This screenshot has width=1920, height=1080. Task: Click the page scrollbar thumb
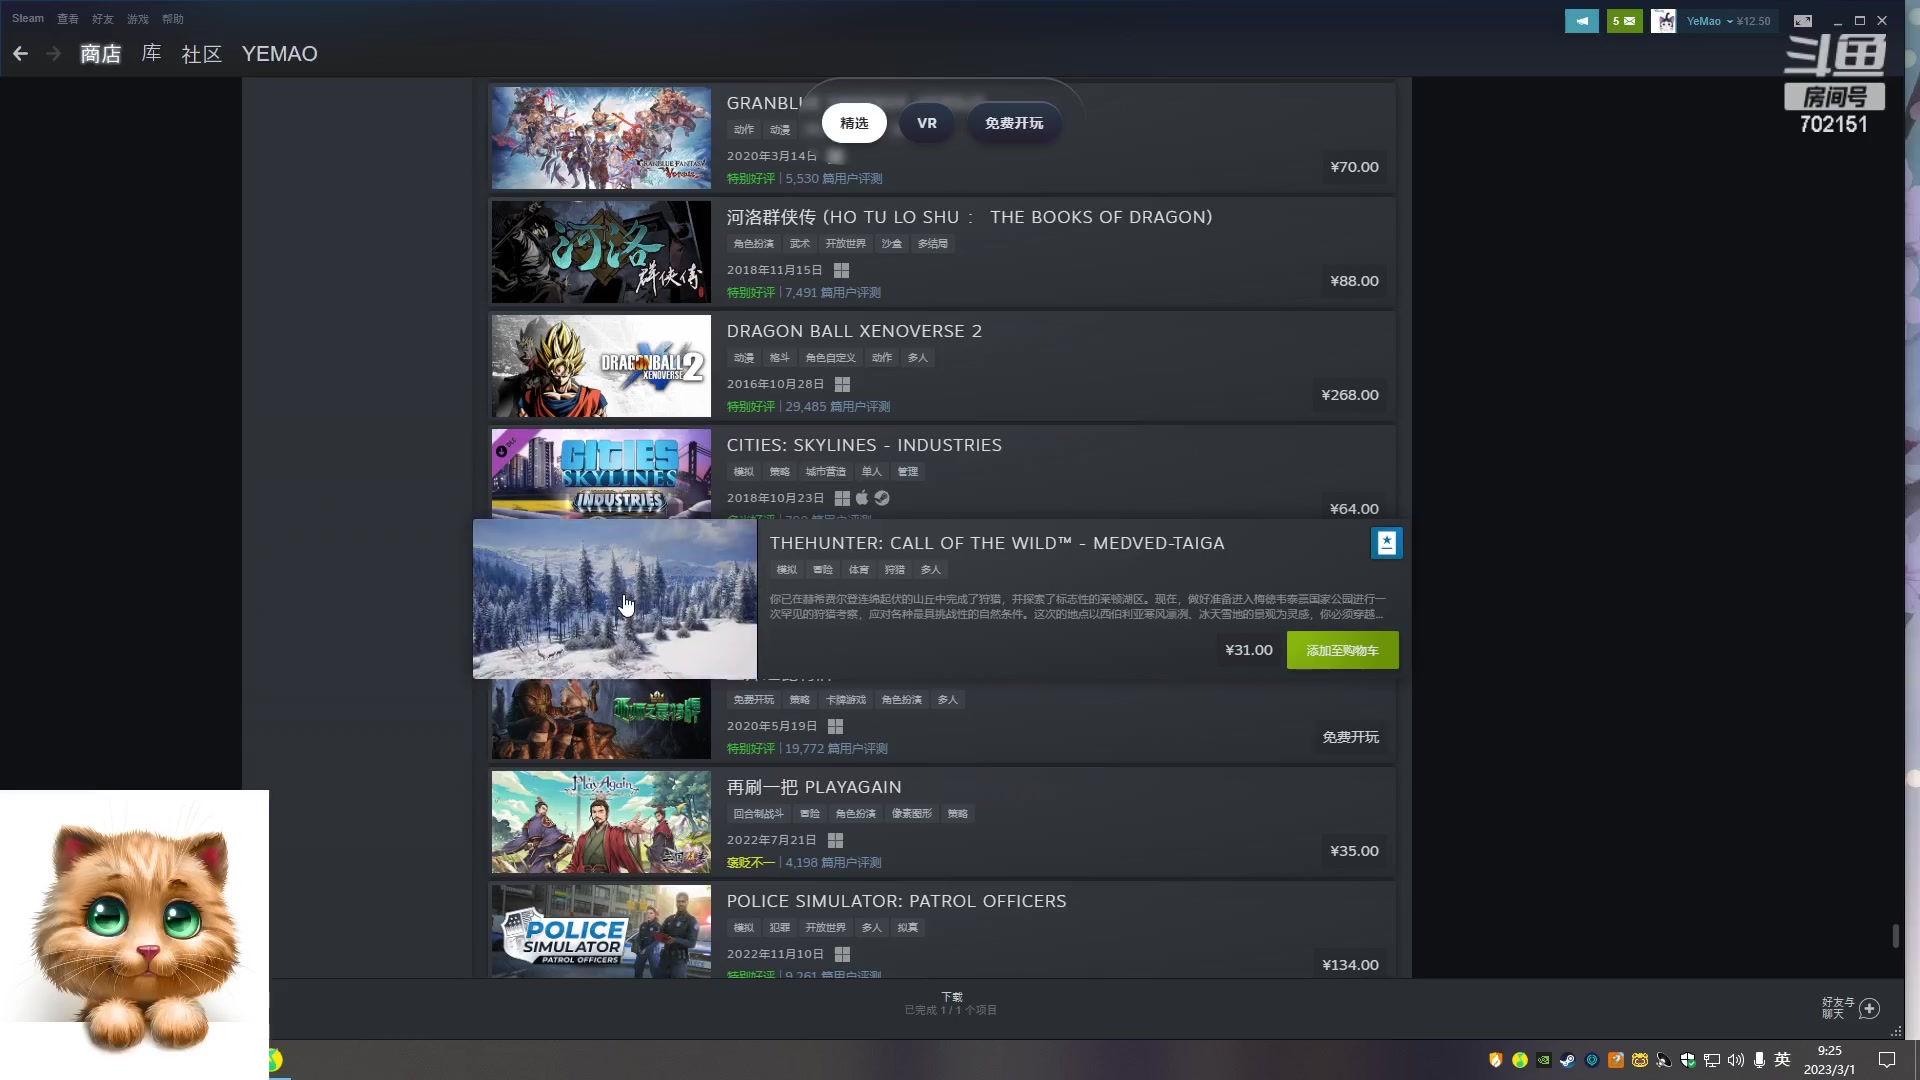[1895, 935]
